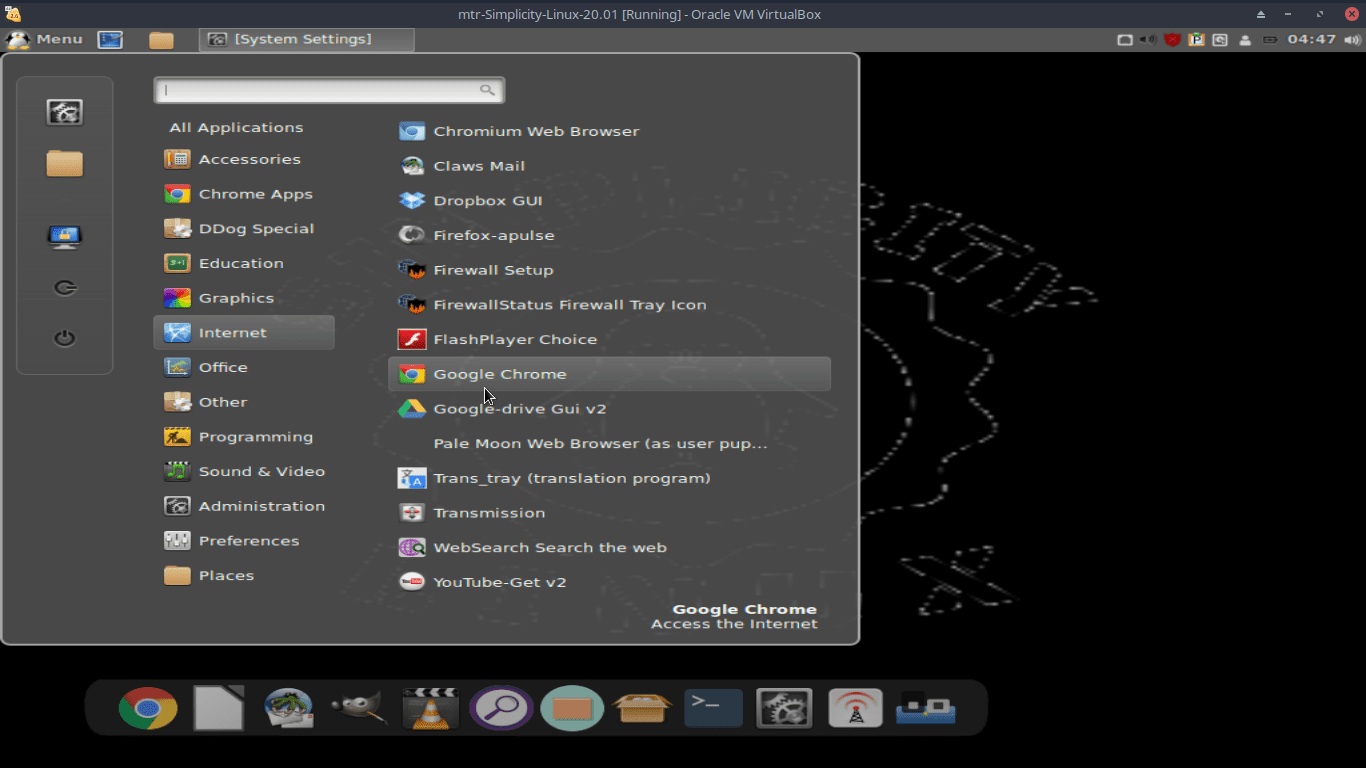Screen dimensions: 1366x768
Task: Select Transmission in the application list
Action: tap(489, 512)
